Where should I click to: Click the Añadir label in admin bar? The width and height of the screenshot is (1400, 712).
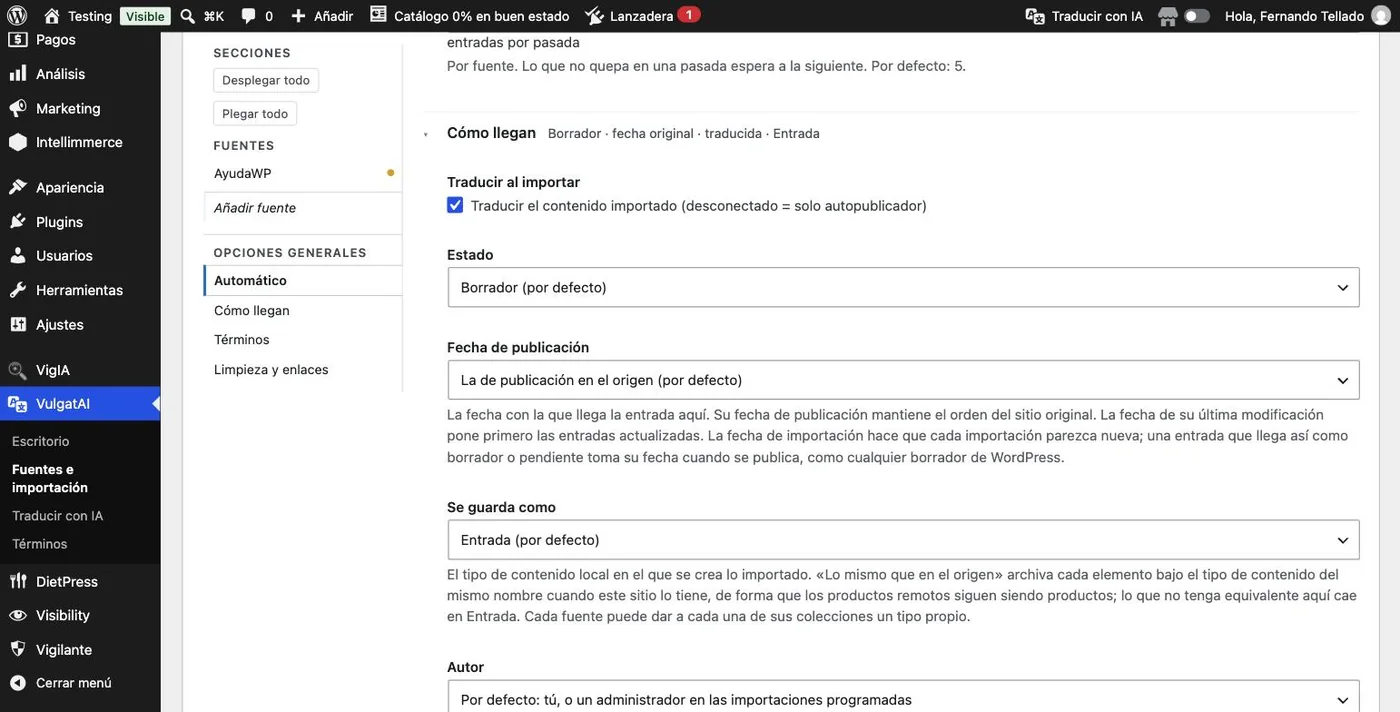(x=332, y=16)
